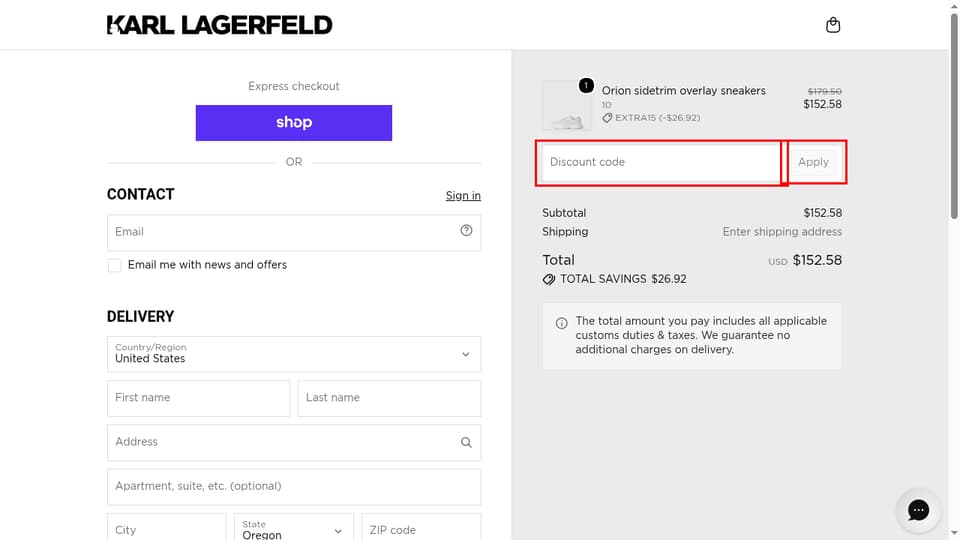Click the page vertical scrollbar
960x540 pixels.
pyautogui.click(x=954, y=116)
